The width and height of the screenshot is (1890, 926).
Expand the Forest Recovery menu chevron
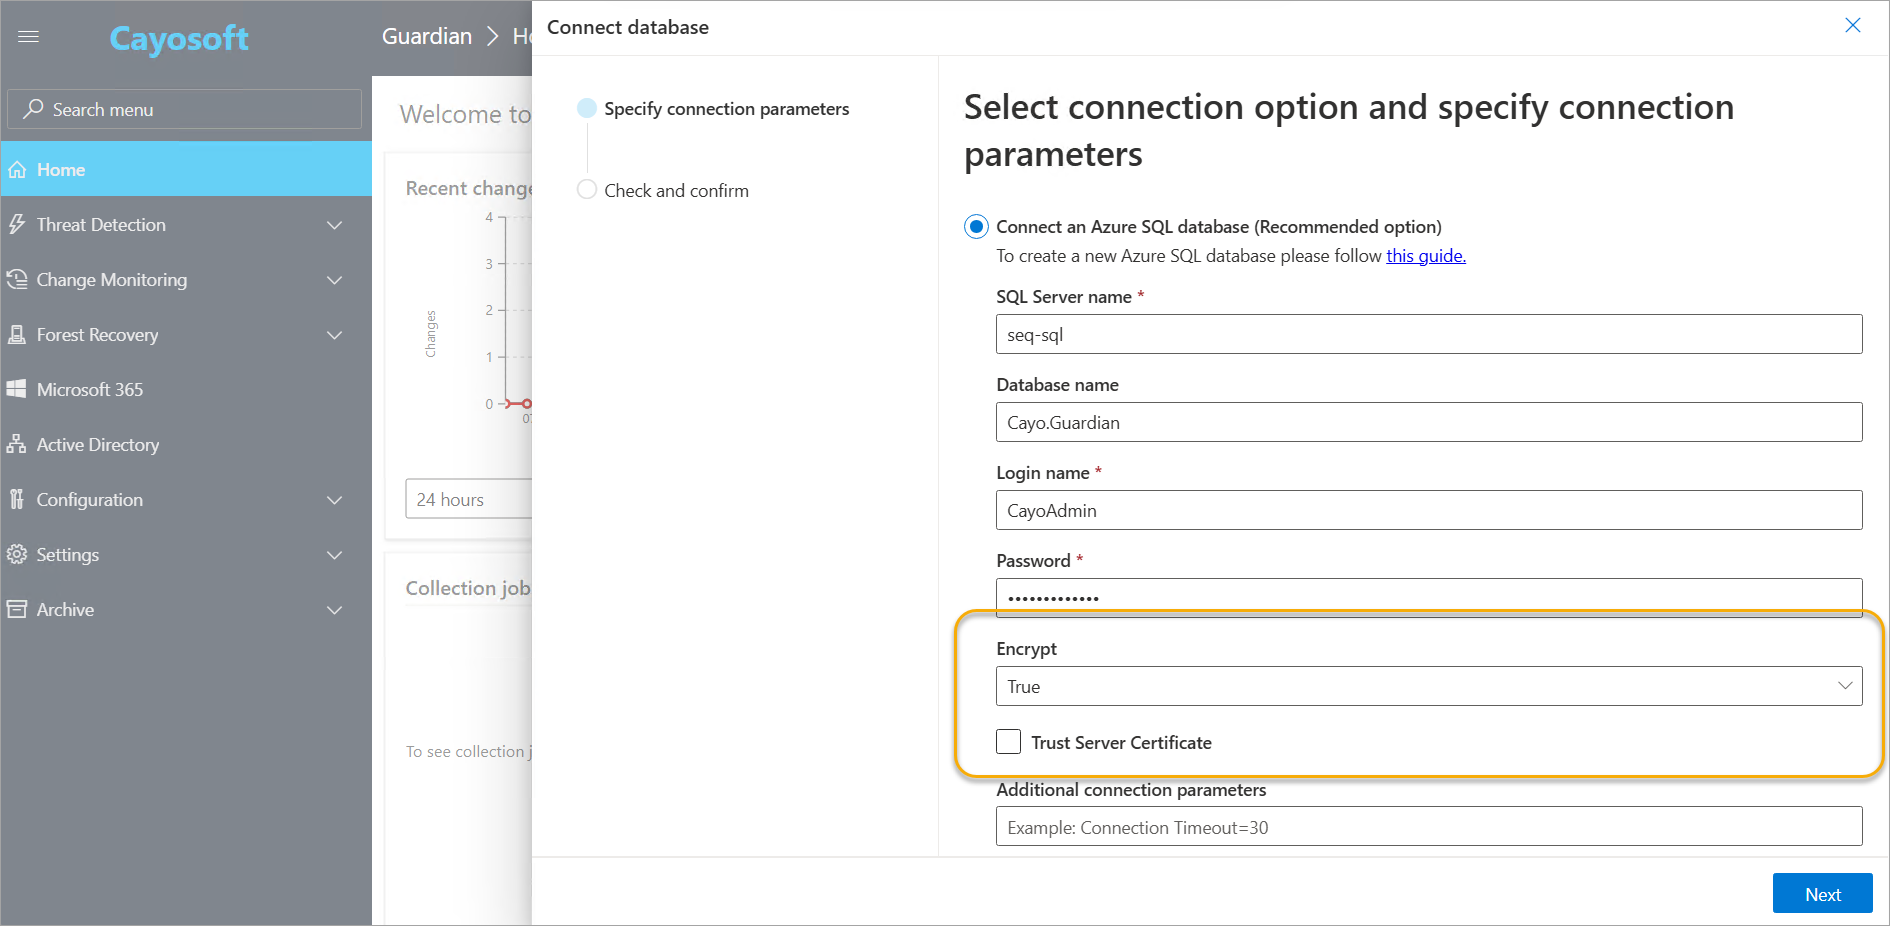pyautogui.click(x=335, y=335)
